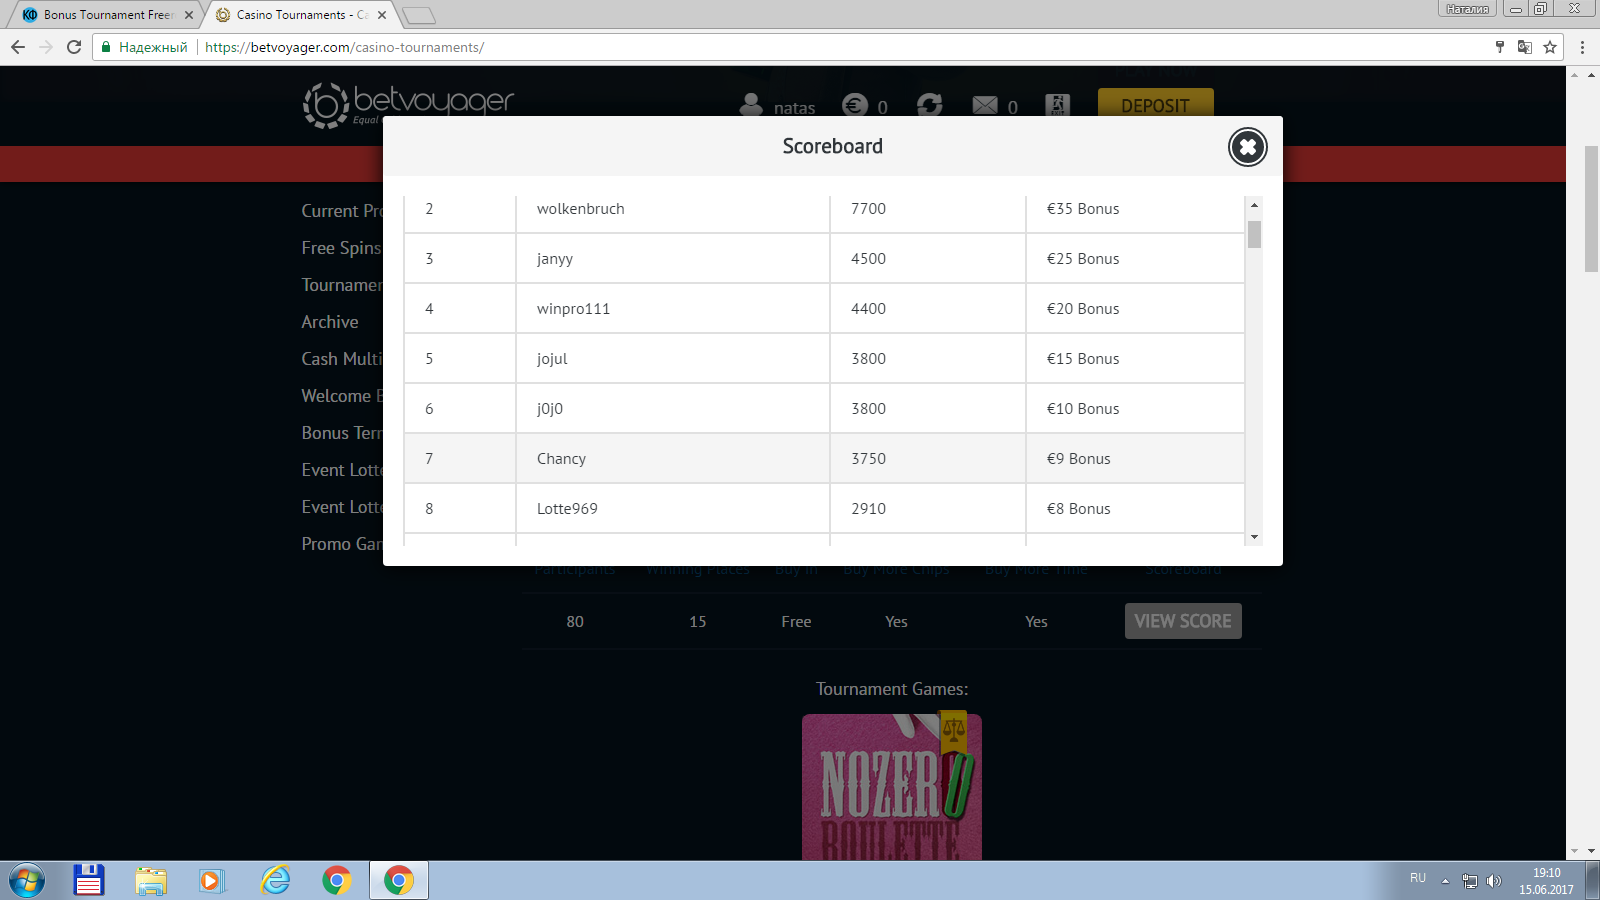
Task: Click the scoreboard scrollbar thumb
Action: (x=1254, y=234)
